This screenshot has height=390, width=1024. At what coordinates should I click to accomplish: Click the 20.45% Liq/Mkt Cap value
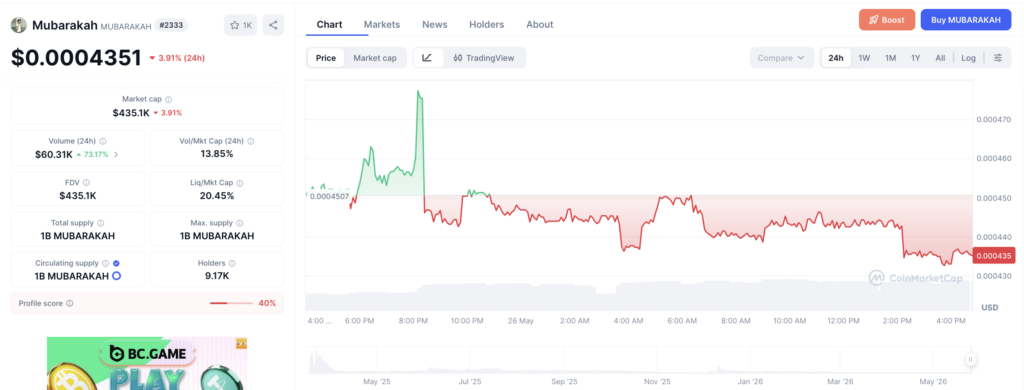tap(217, 195)
